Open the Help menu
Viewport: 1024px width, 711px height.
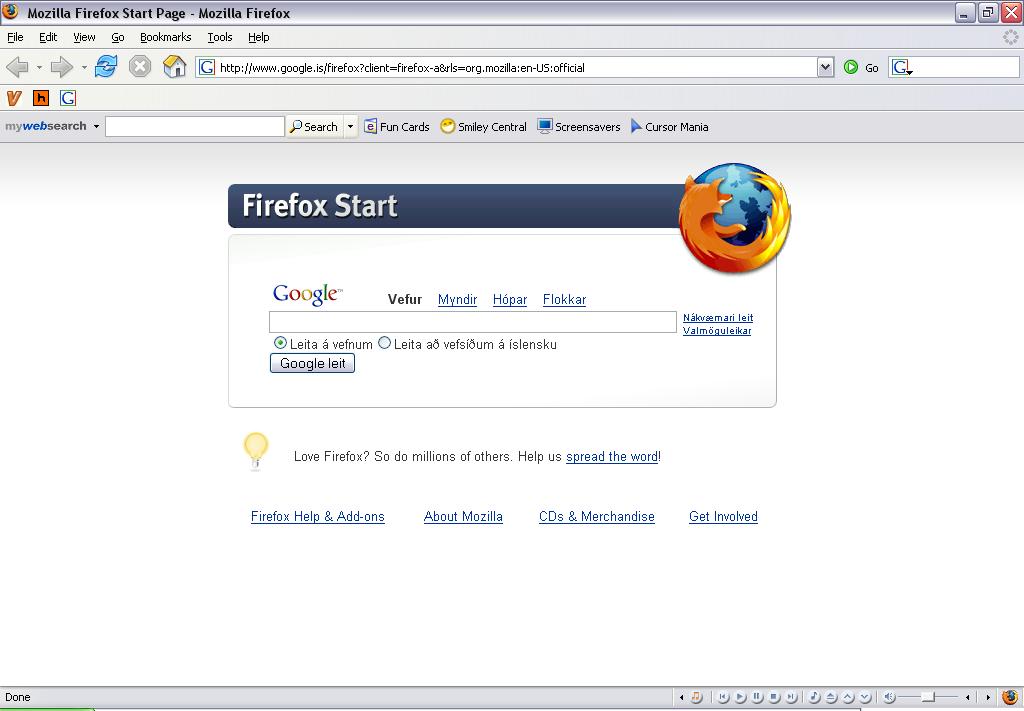coord(259,37)
